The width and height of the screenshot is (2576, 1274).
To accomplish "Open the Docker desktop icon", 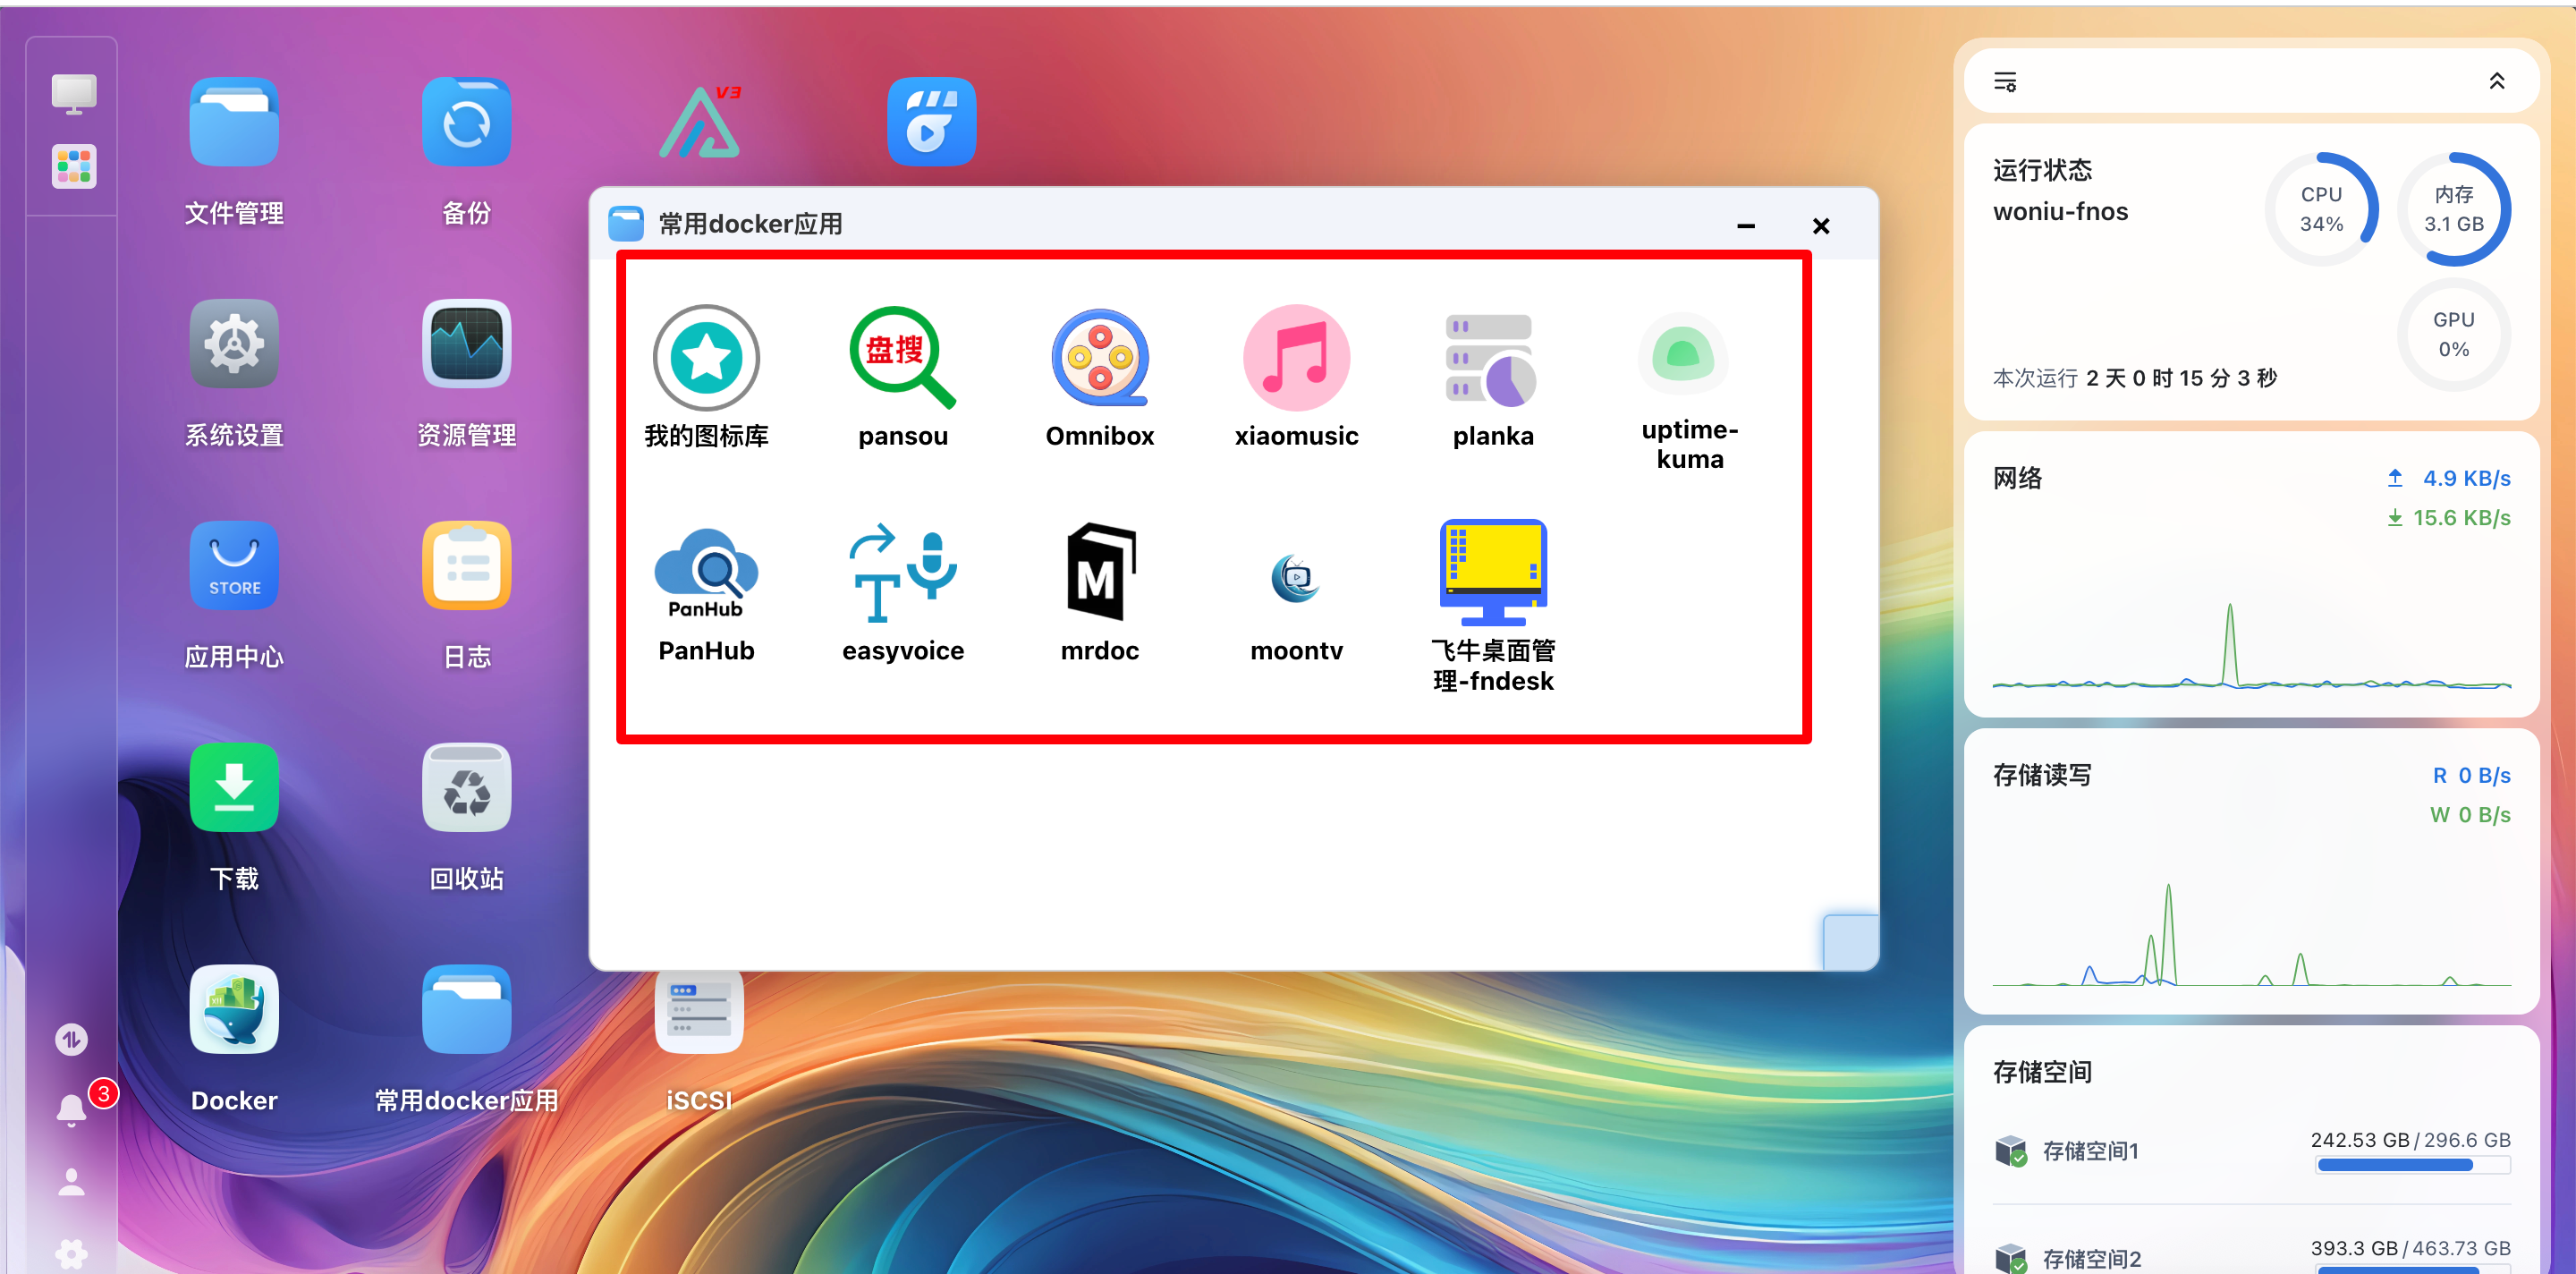I will pos(234,1010).
